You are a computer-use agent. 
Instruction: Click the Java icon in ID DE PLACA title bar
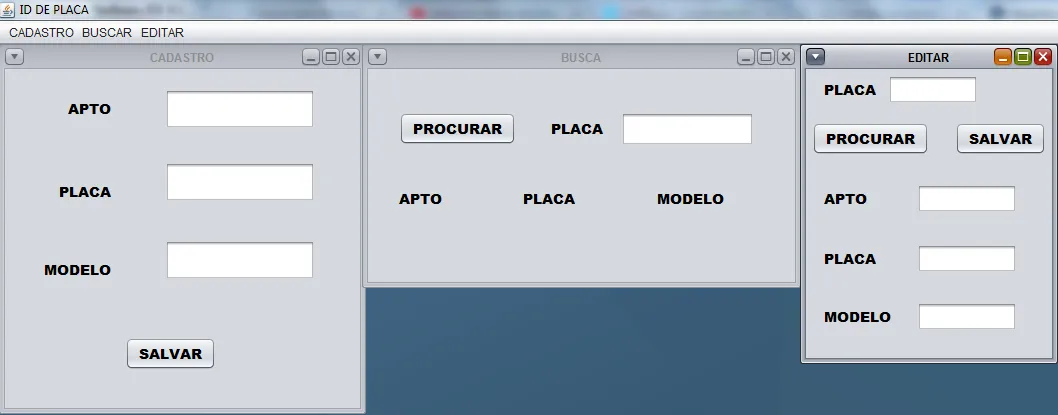pos(8,10)
